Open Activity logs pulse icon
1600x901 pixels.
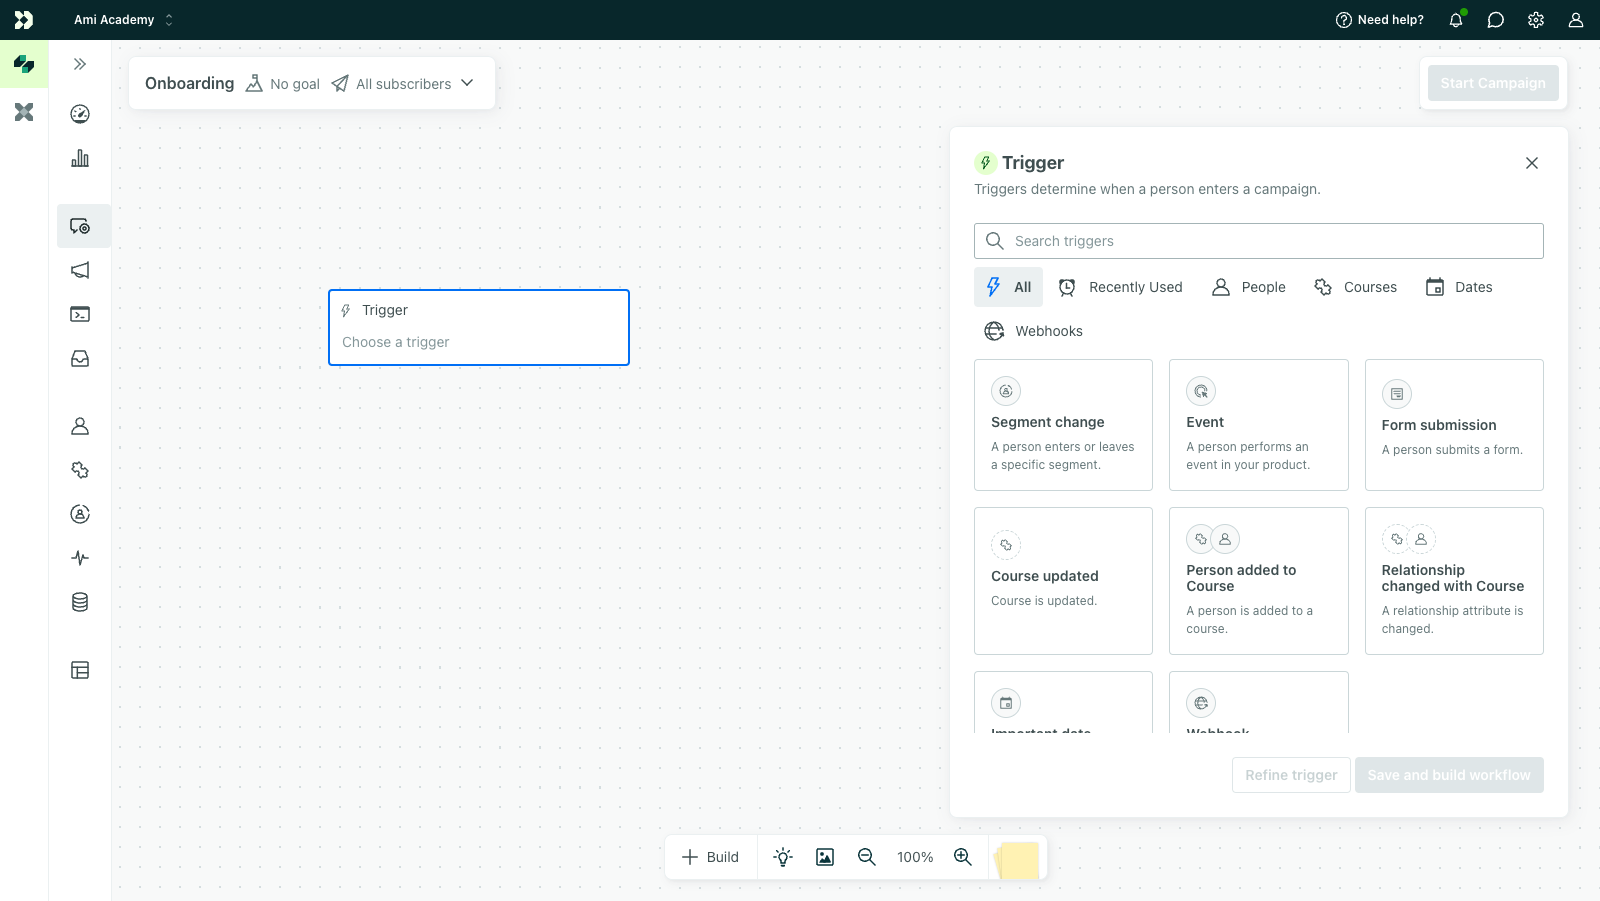coord(80,558)
